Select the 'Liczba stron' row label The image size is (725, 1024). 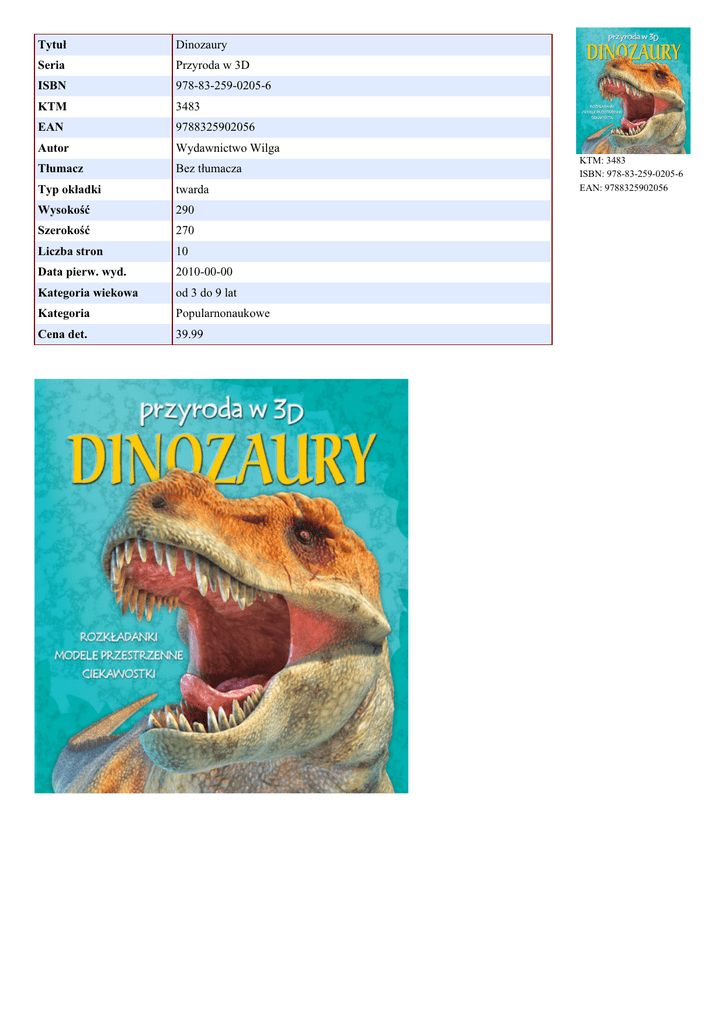point(70,251)
